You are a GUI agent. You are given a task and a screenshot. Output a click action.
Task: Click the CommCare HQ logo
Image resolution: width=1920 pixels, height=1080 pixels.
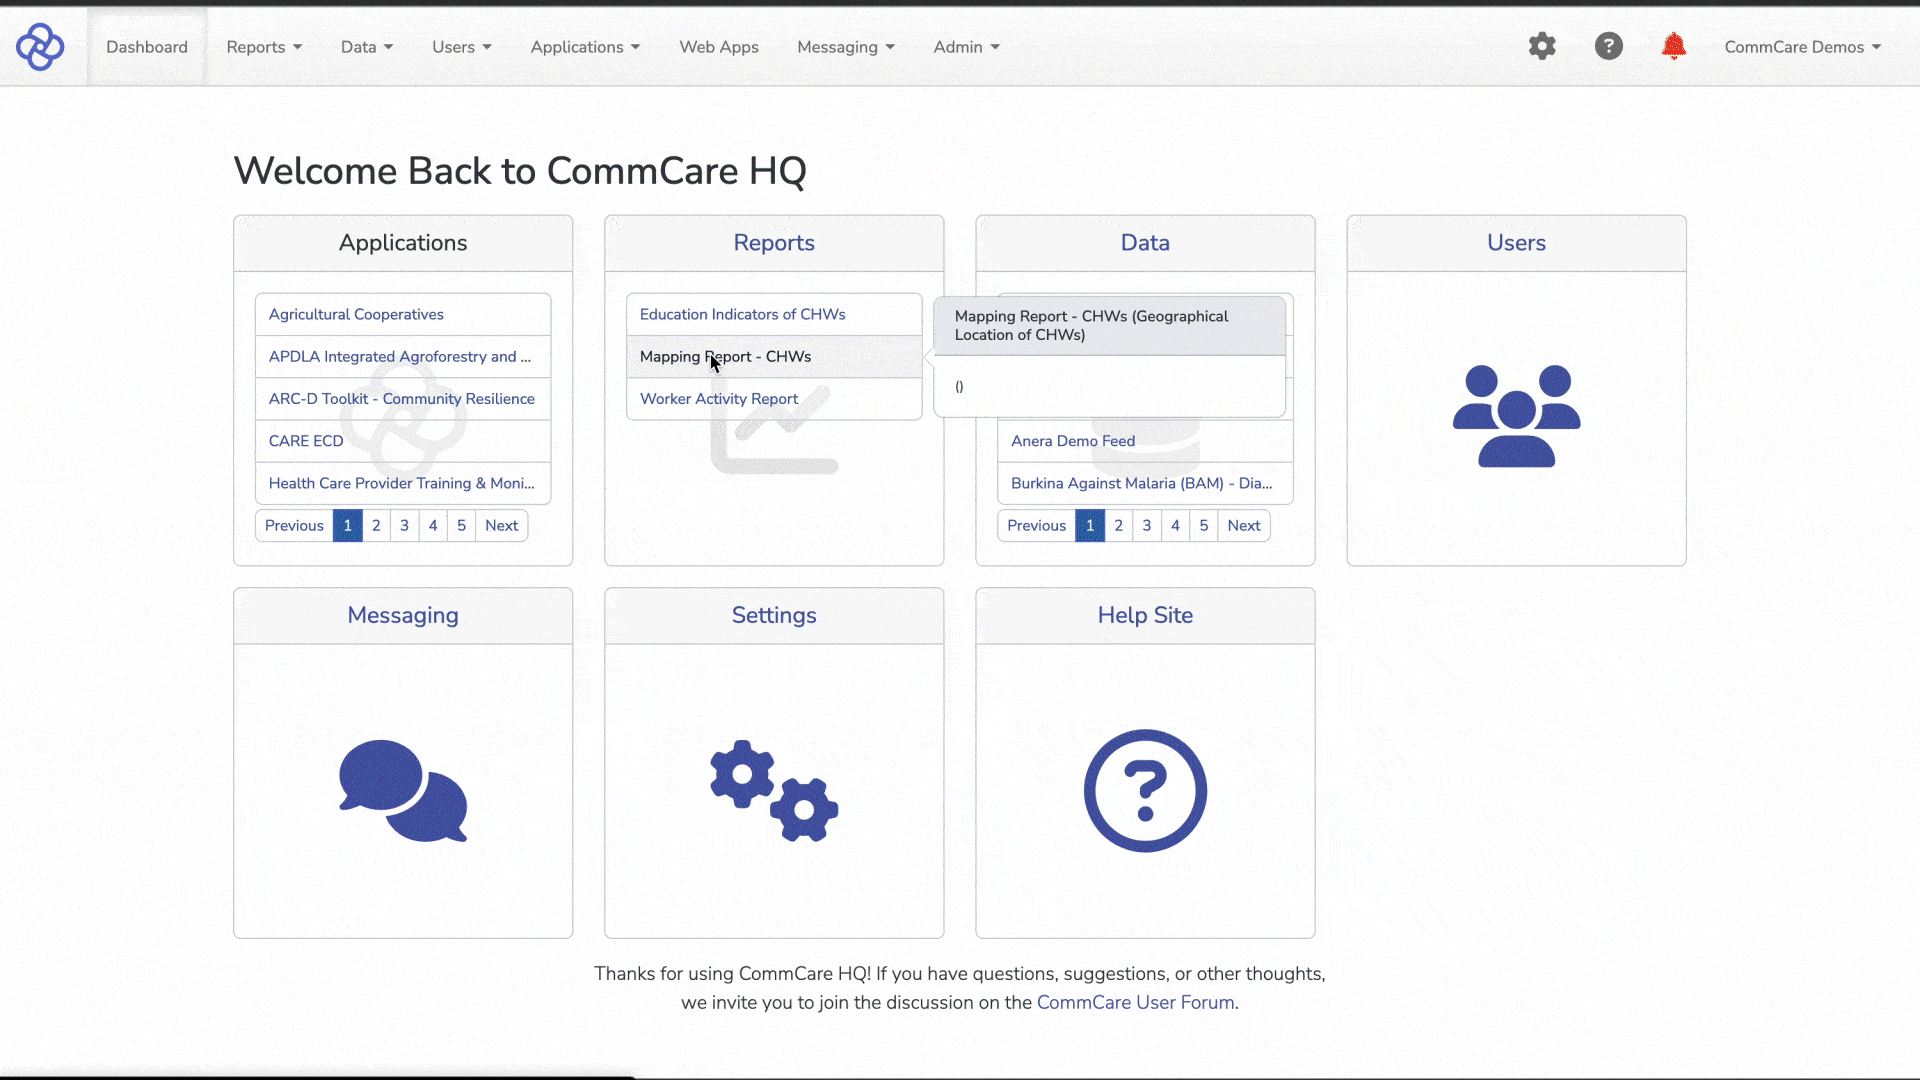pyautogui.click(x=40, y=46)
